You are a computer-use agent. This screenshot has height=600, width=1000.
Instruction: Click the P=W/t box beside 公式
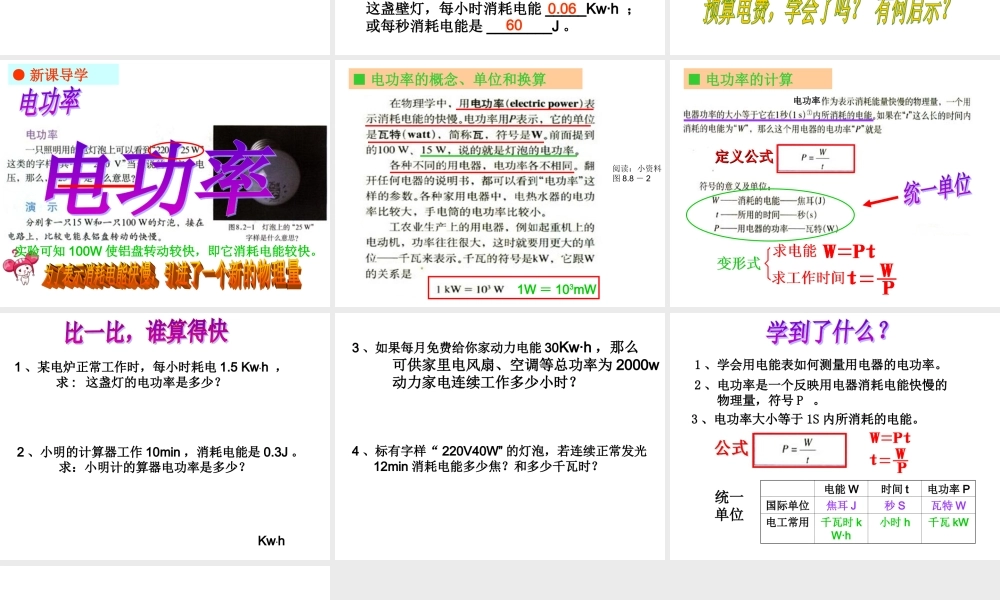(x=799, y=450)
